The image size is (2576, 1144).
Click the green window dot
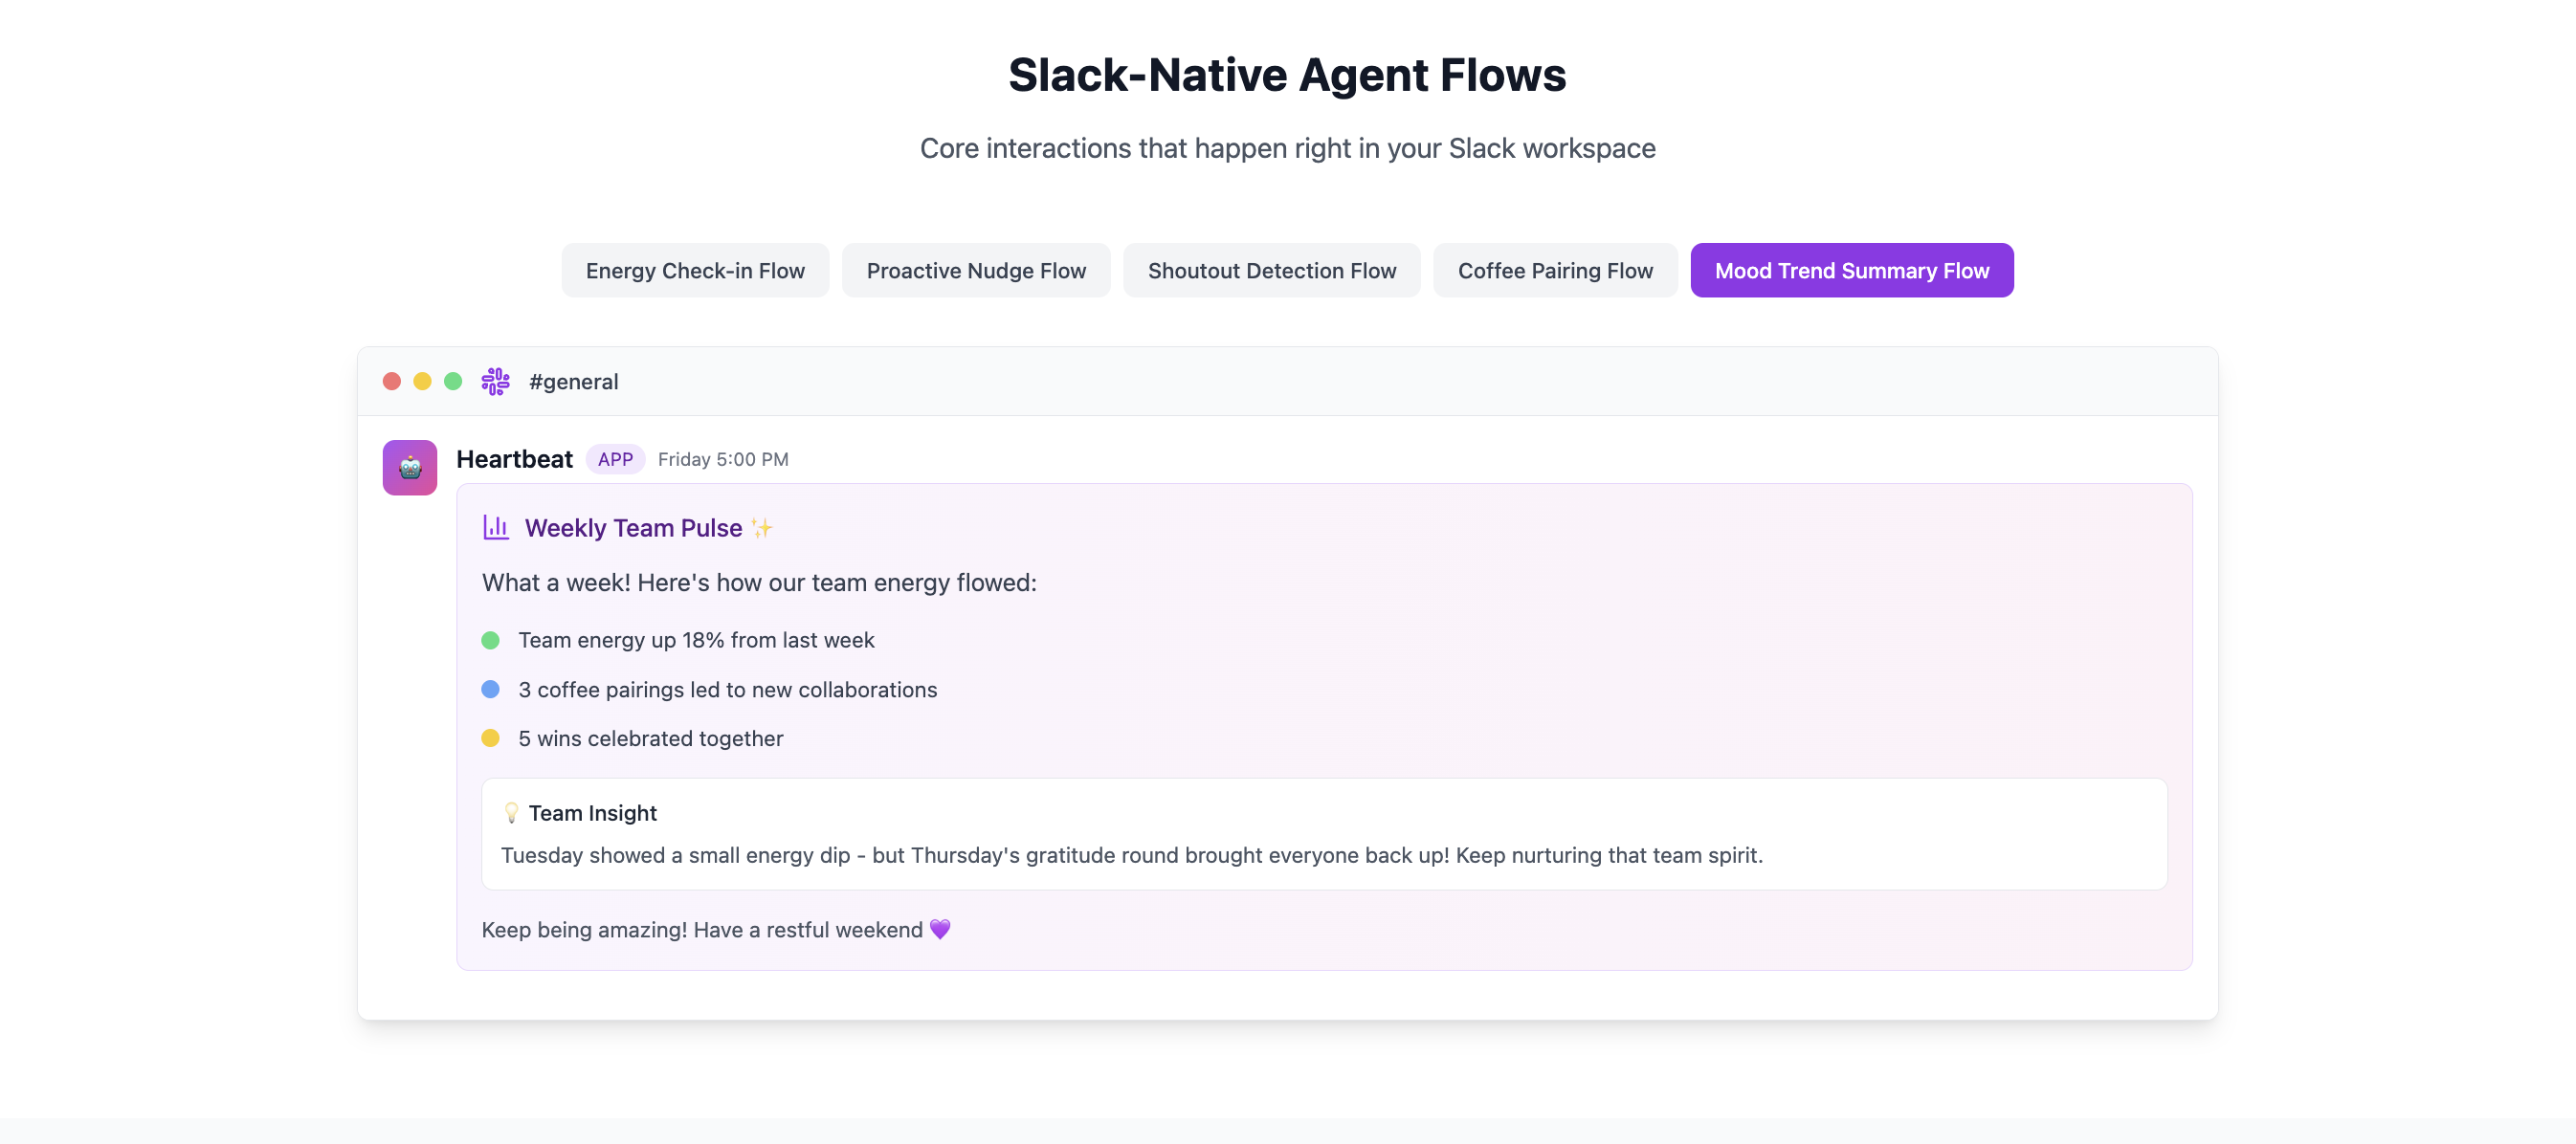click(453, 381)
